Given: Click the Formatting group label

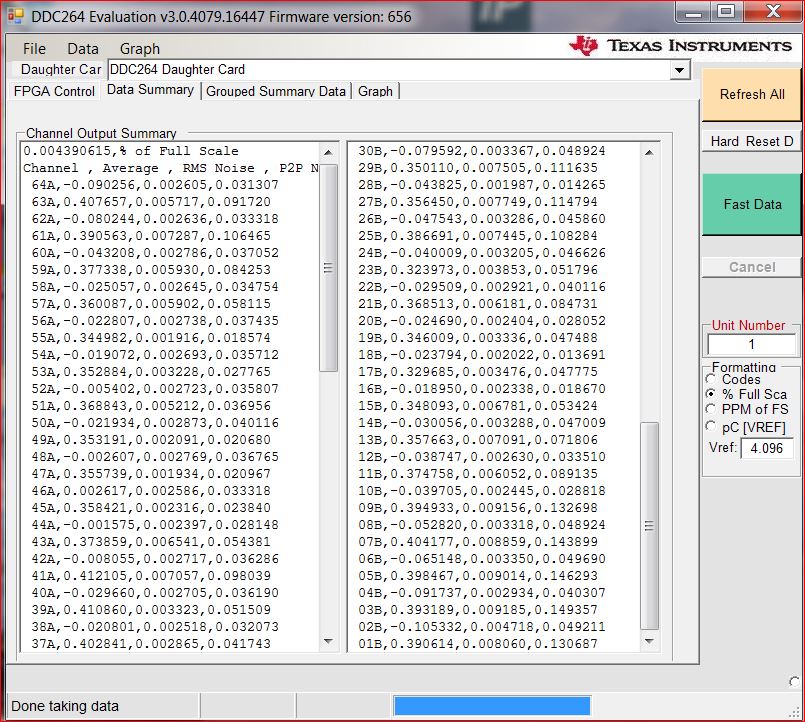Looking at the screenshot, I should [x=743, y=368].
